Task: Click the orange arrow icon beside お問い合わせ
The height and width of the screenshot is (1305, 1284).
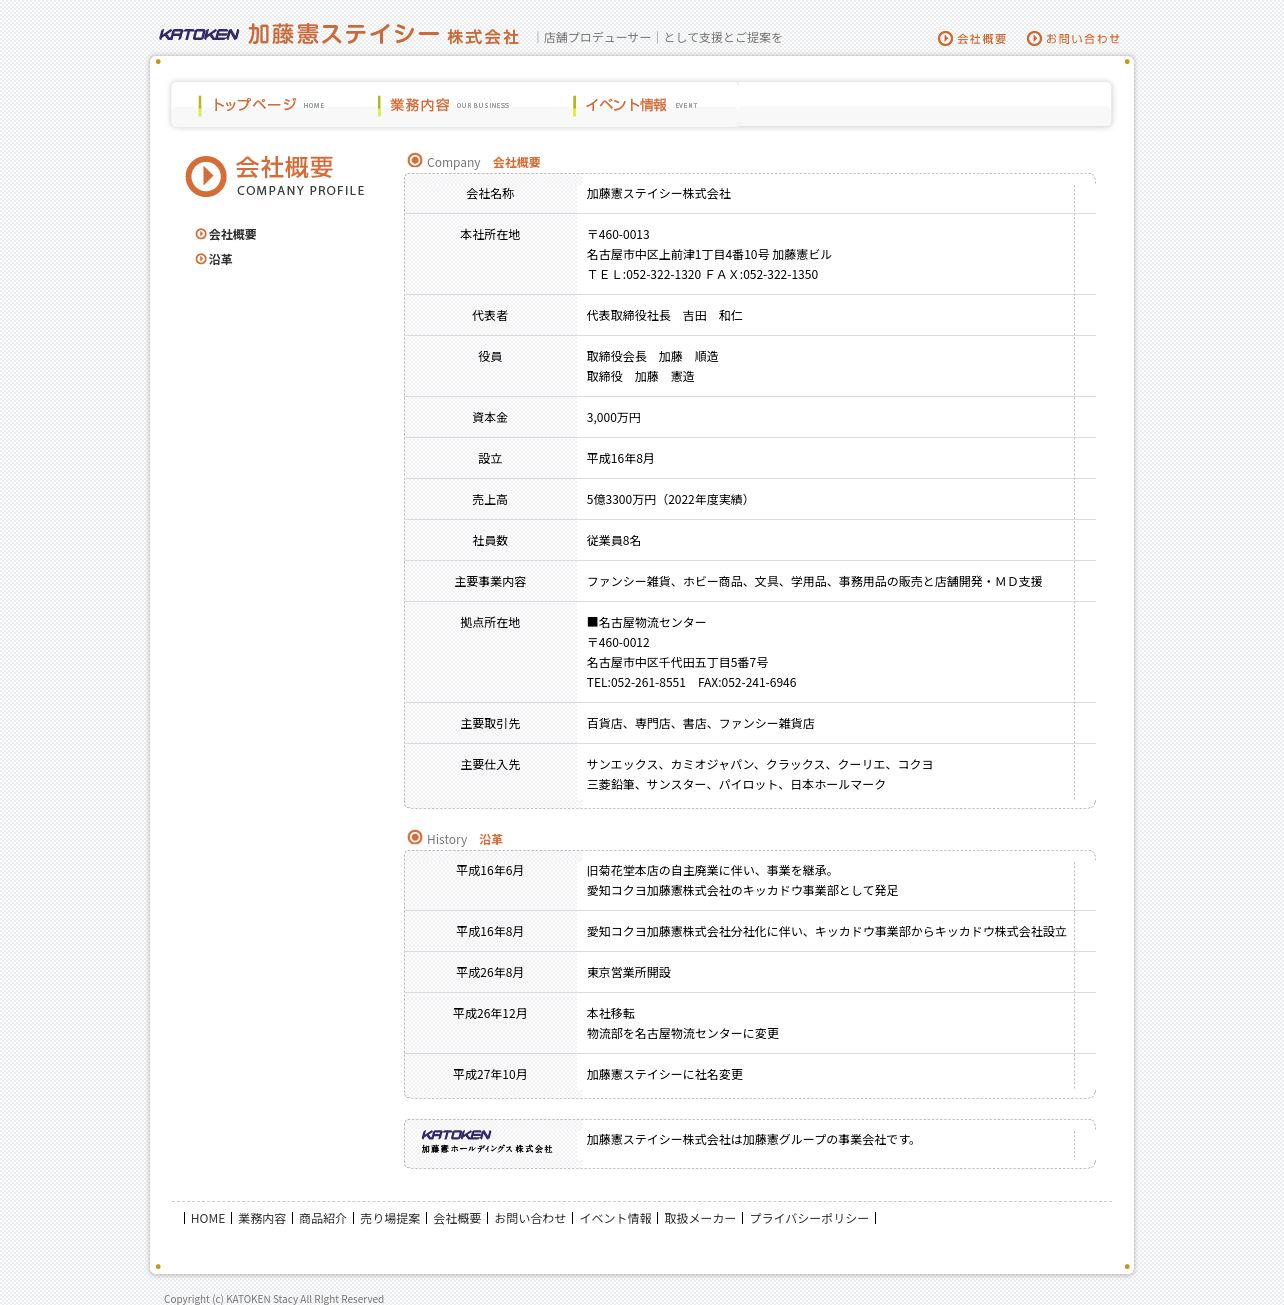Action: 1034,38
